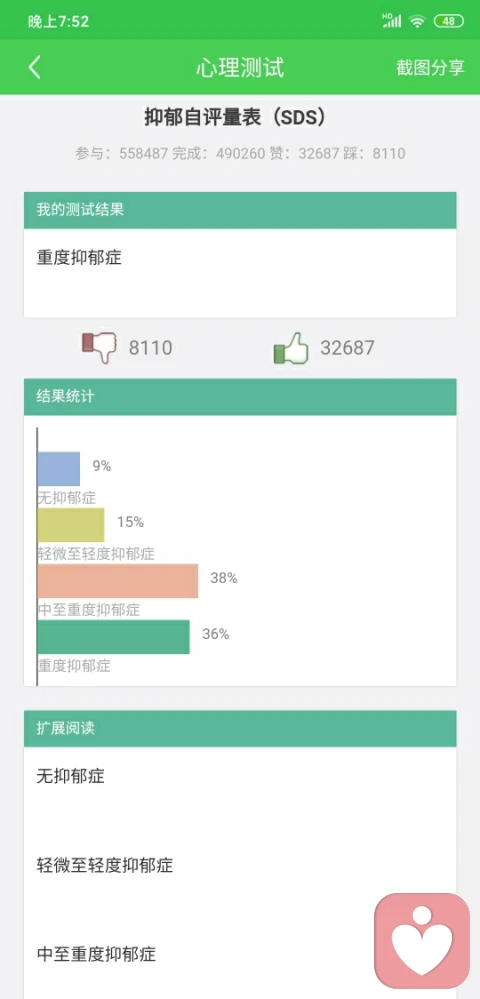Tap the Wi-Fi status icon
Image resolution: width=480 pixels, height=999 pixels.
pyautogui.click(x=418, y=21)
